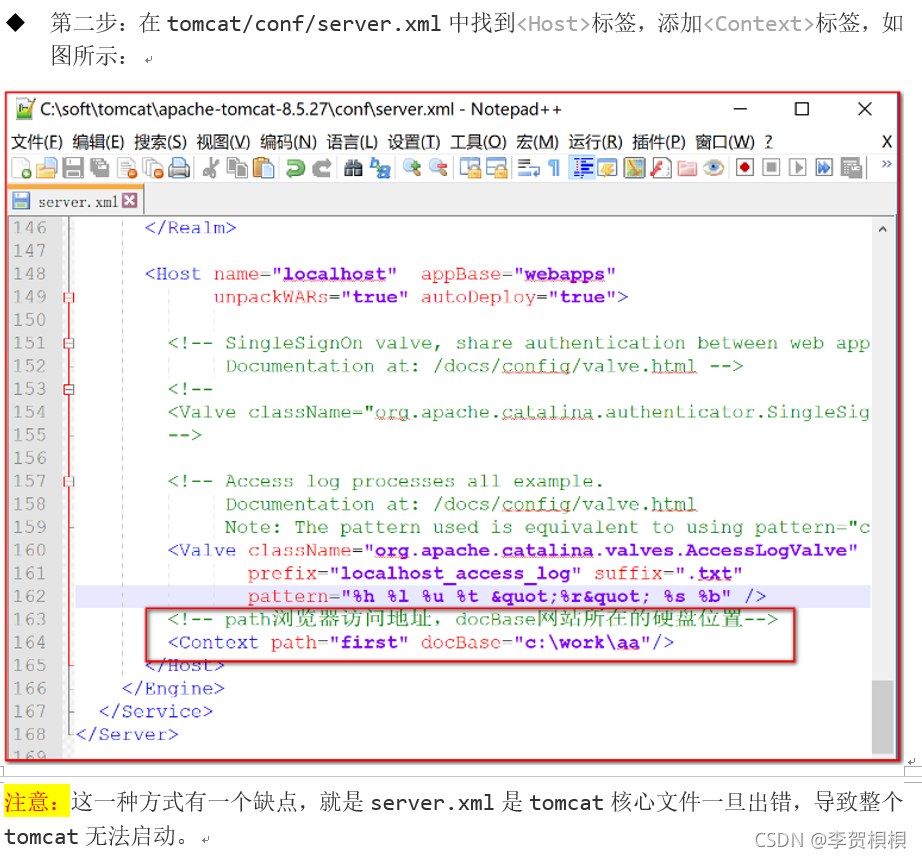
Task: Click the save recorded macro icon
Action: point(851,168)
